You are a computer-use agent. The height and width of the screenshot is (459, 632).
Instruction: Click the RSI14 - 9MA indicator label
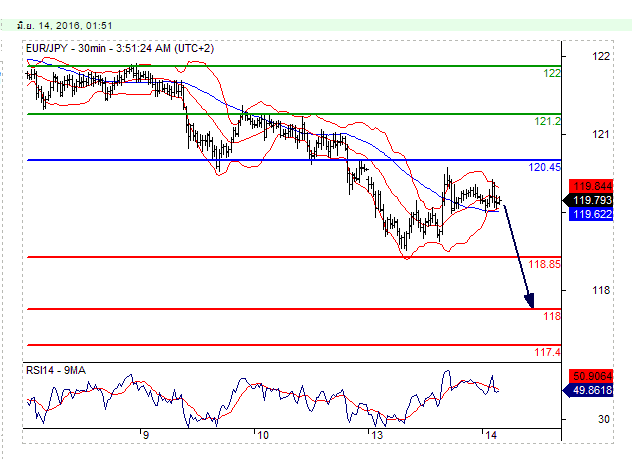56,370
